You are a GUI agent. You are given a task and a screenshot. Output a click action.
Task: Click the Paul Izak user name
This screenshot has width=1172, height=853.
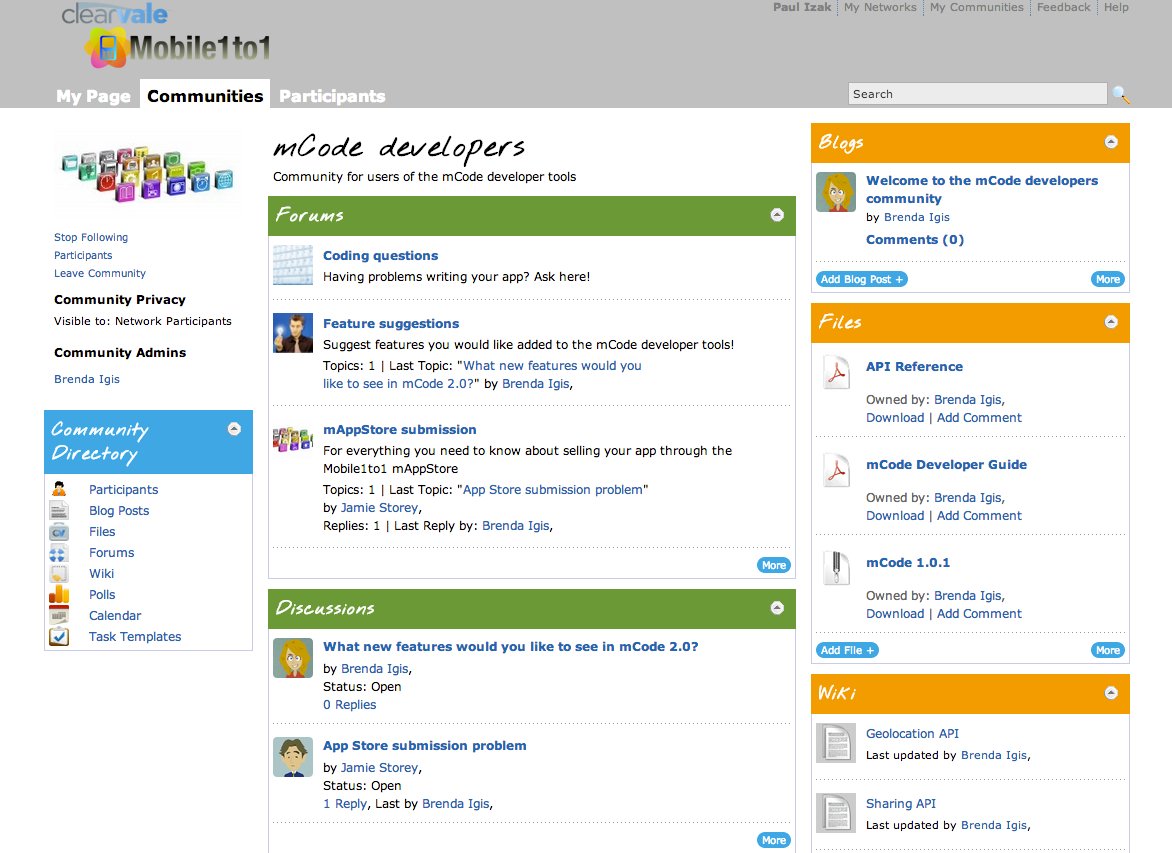tap(801, 7)
